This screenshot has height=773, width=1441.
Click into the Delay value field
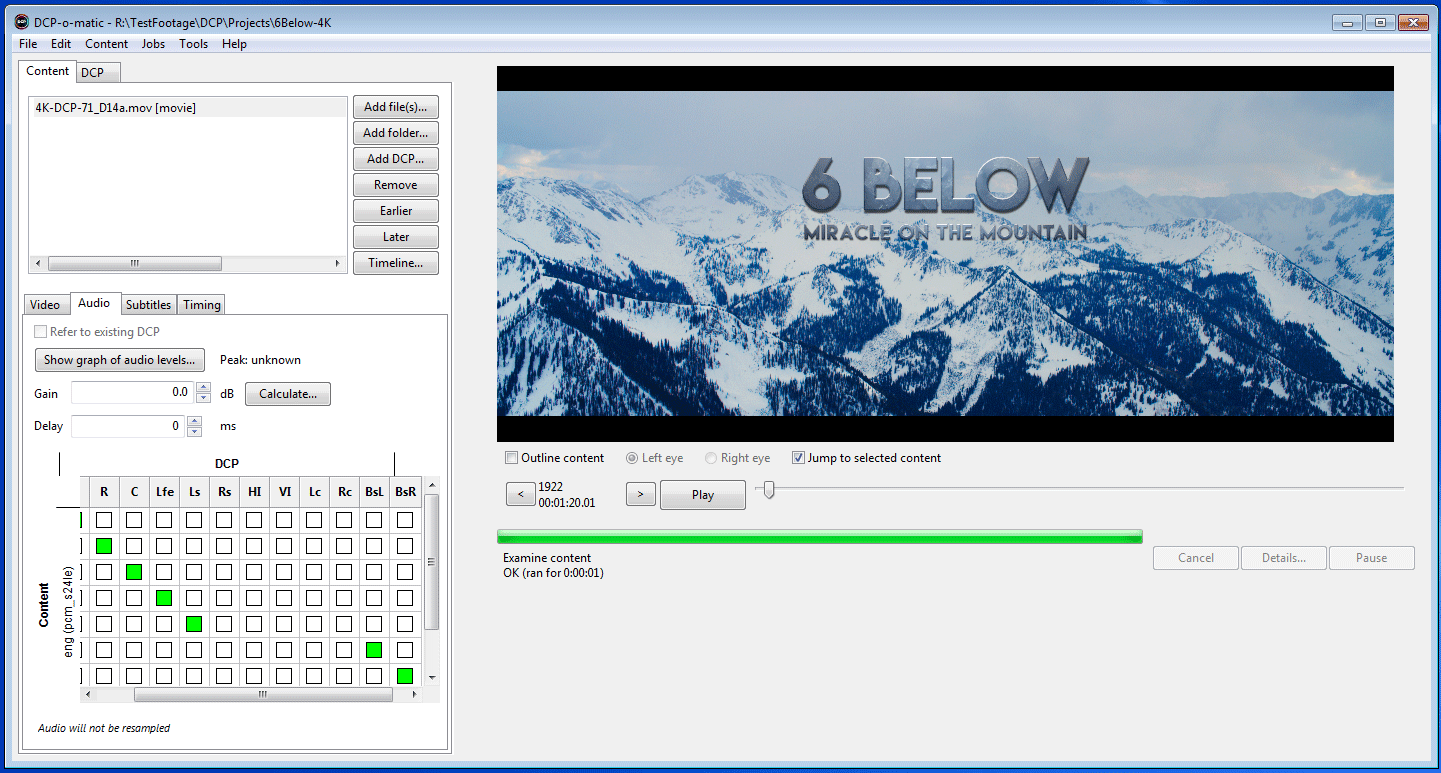click(x=128, y=426)
